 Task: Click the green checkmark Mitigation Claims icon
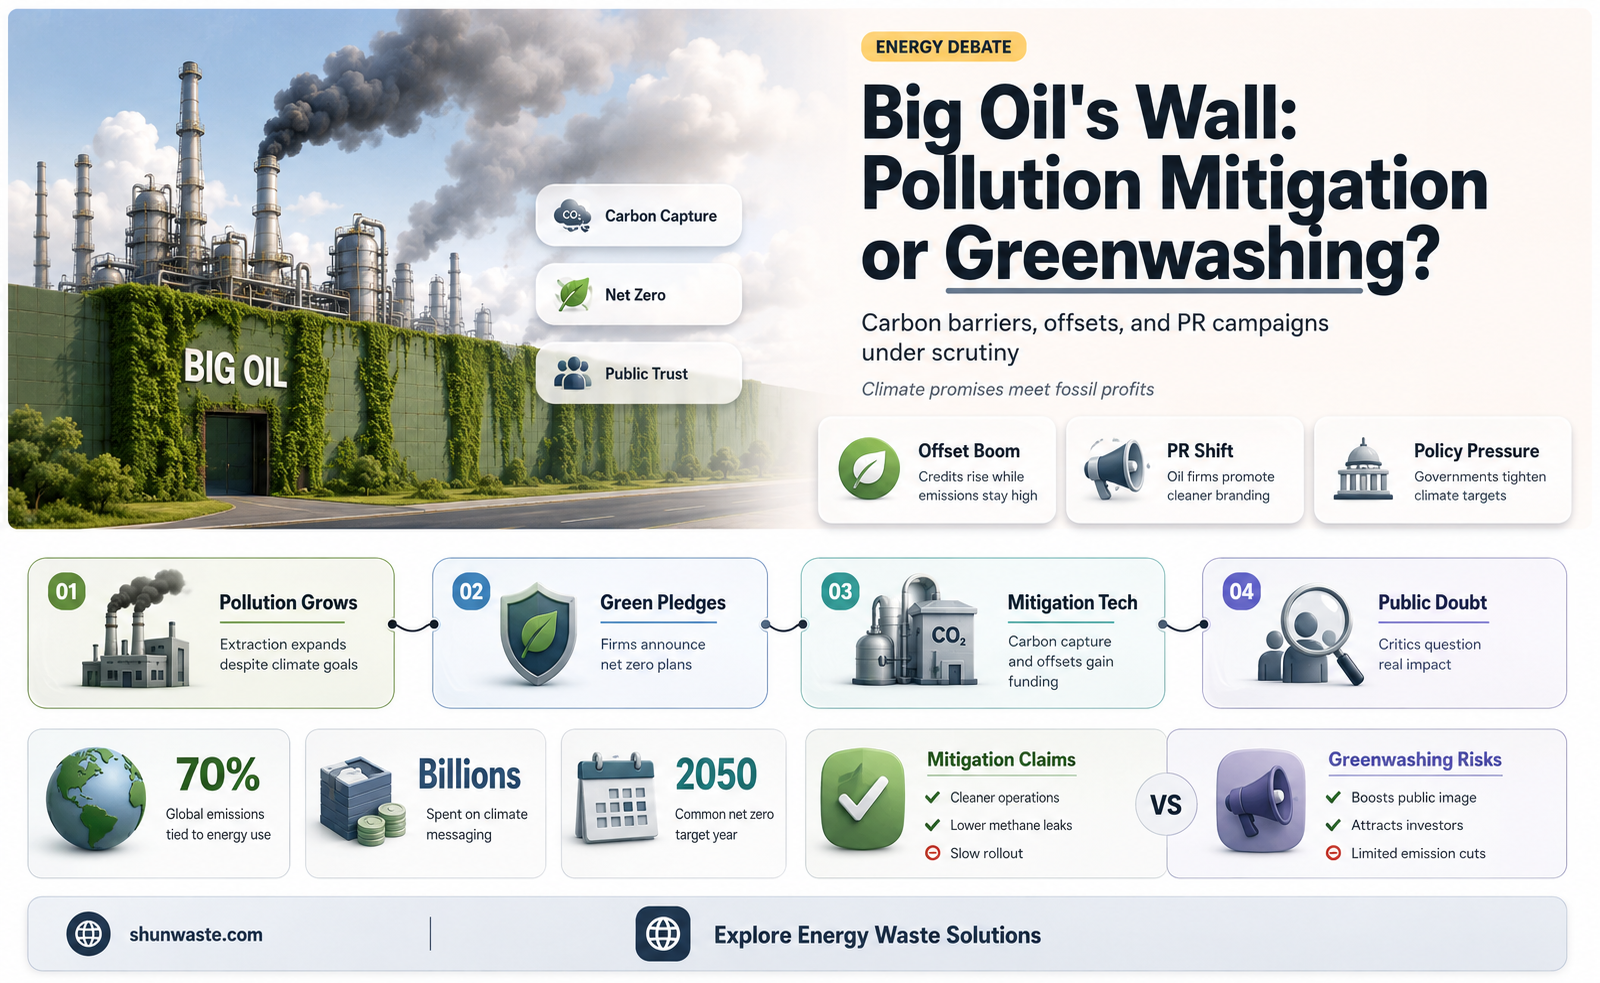(863, 799)
